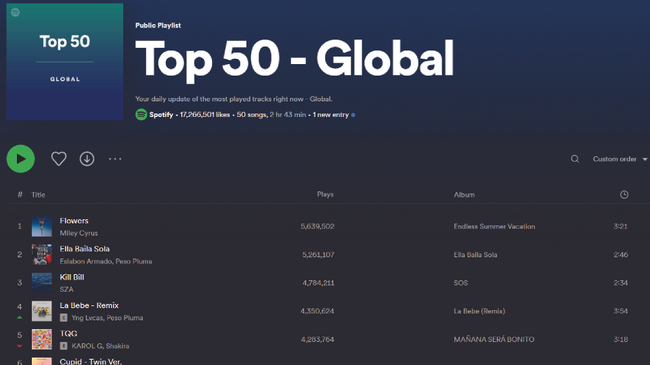The width and height of the screenshot is (650, 365).
Task: Click the Kill Bill cover thumbnail
Action: [42, 283]
